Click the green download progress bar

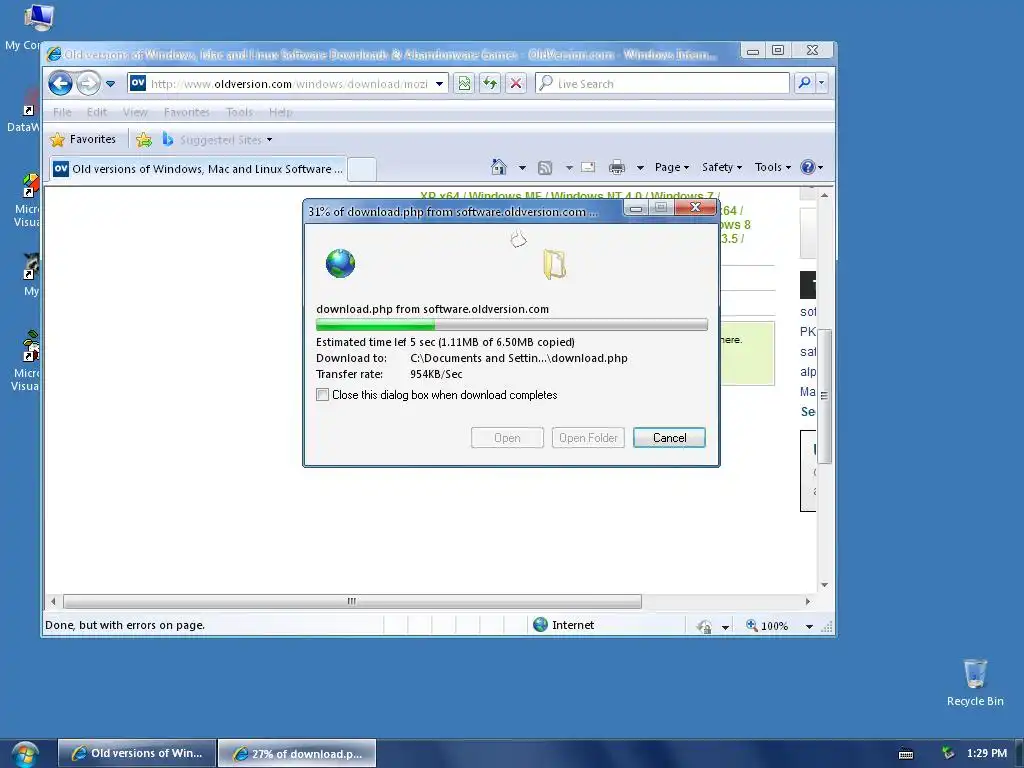pos(511,324)
